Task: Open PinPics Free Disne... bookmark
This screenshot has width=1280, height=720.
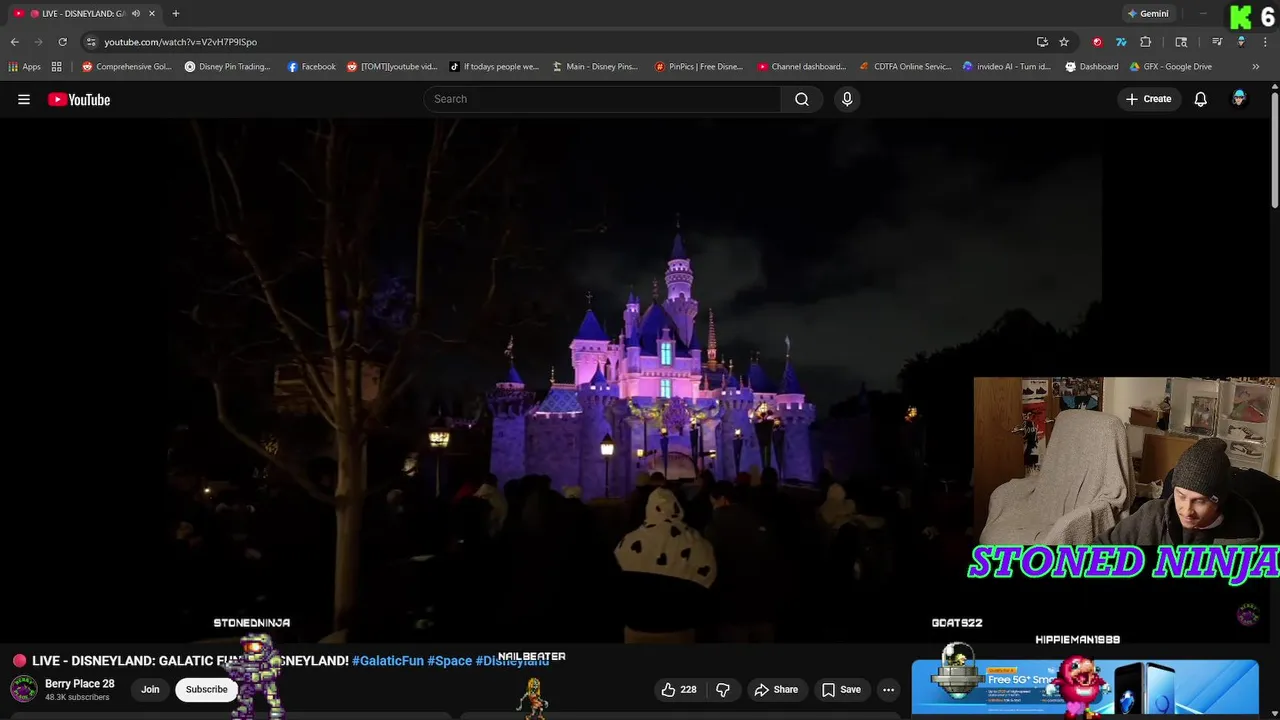Action: pyautogui.click(x=699, y=67)
